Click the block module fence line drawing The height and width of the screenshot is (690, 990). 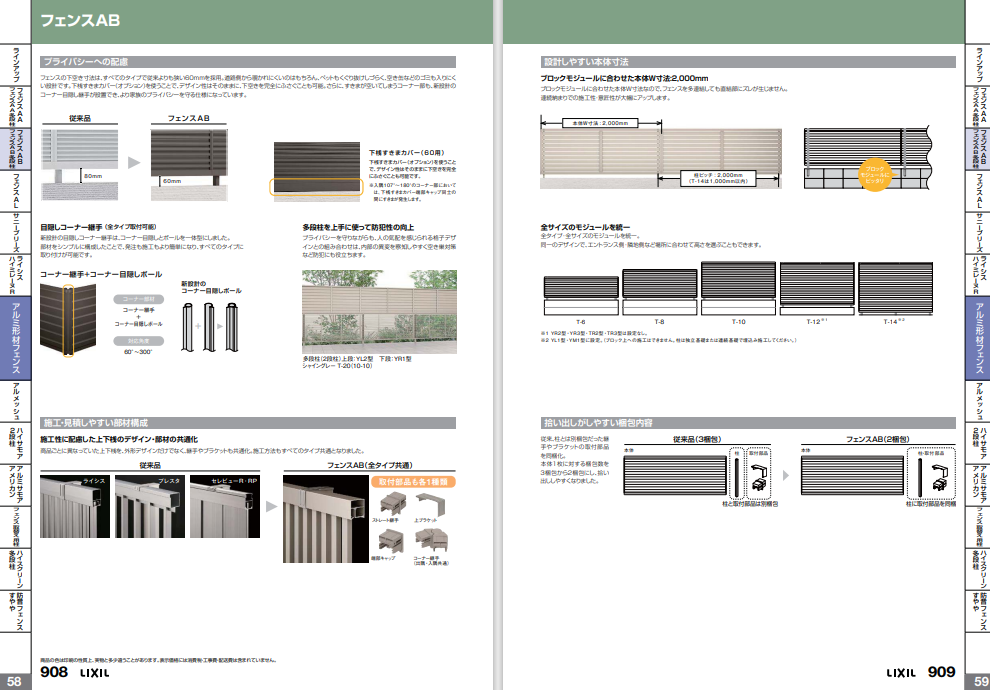(x=868, y=158)
